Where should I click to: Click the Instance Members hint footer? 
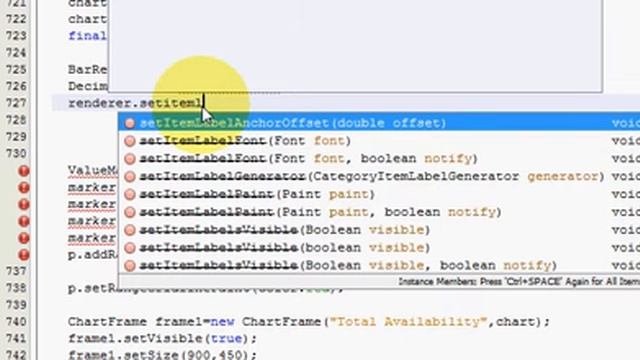coord(519,282)
